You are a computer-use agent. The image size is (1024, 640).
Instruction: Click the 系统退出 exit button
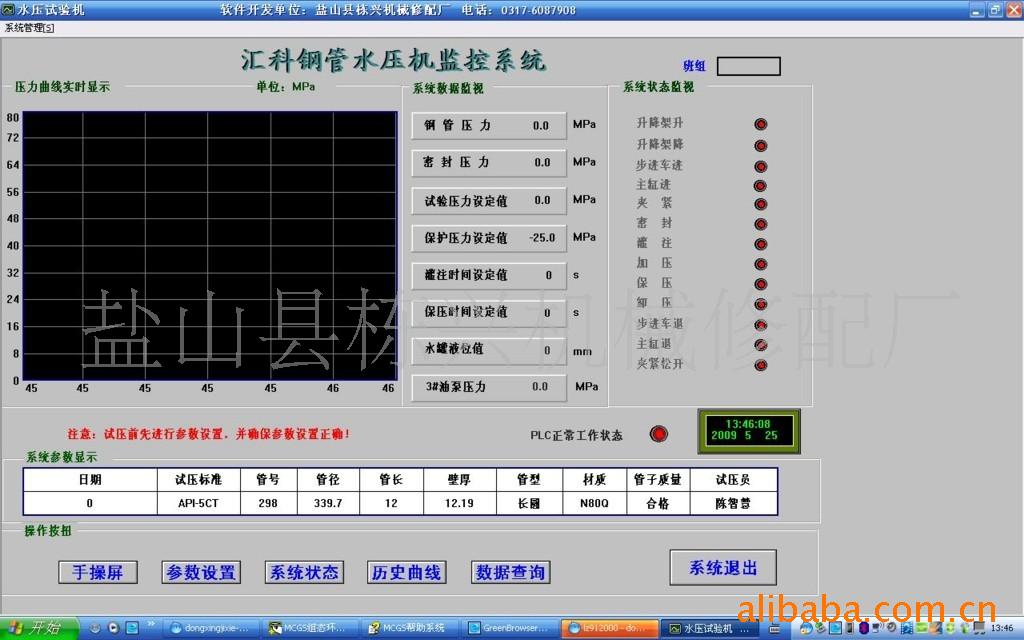pyautogui.click(x=723, y=568)
